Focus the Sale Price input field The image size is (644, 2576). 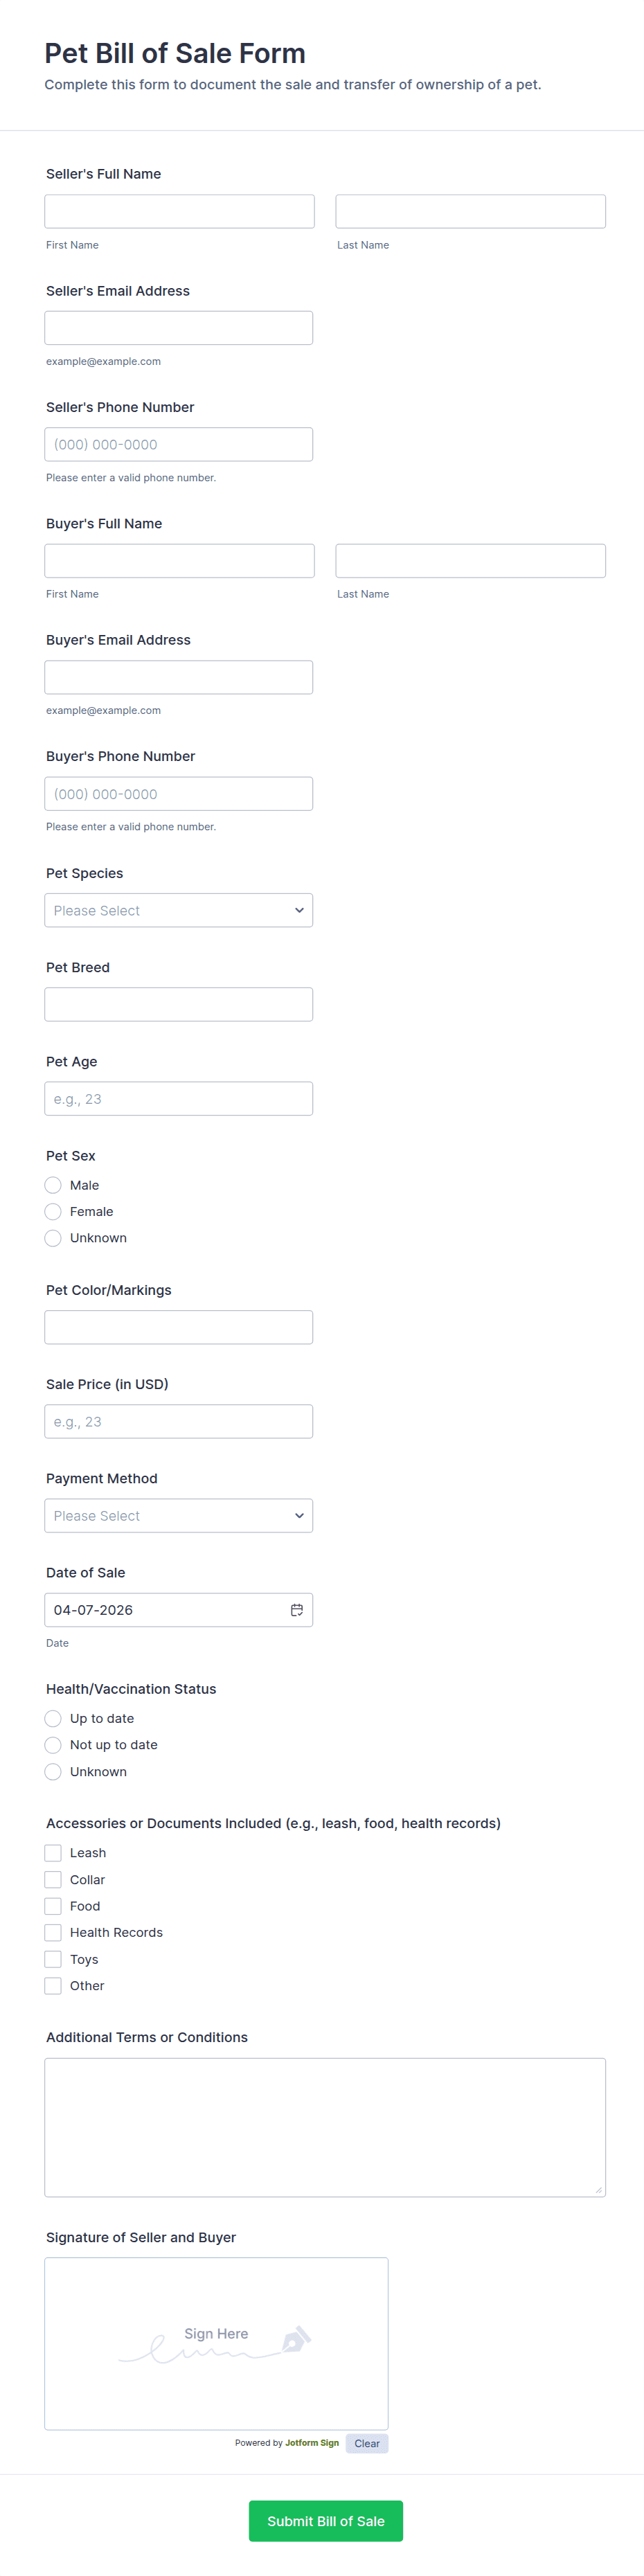click(x=179, y=1422)
